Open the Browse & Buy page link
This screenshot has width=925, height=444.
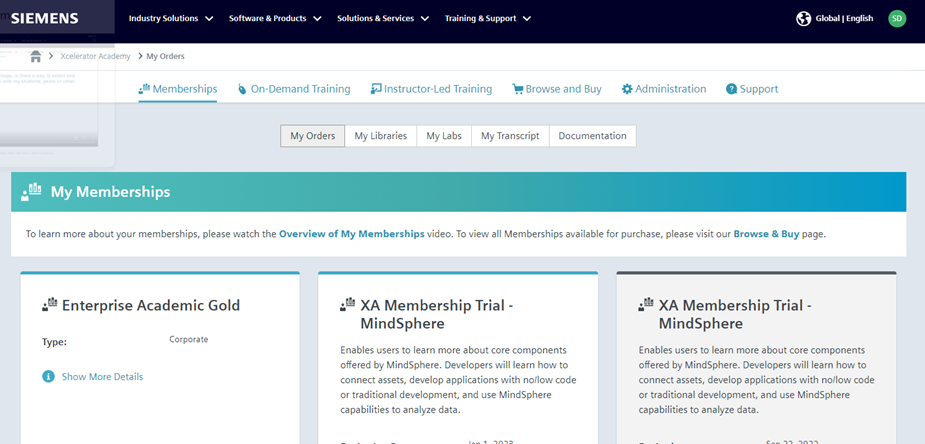point(766,233)
